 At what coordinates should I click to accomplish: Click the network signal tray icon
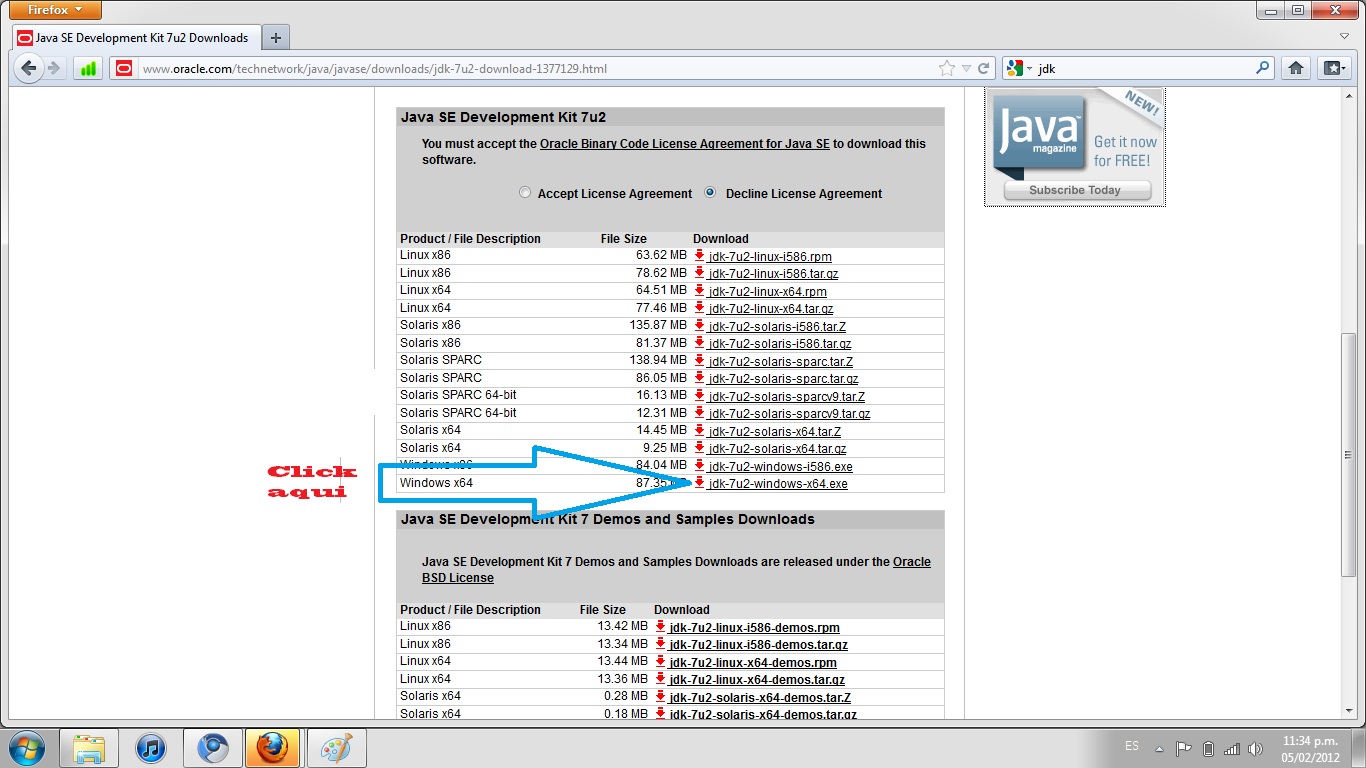tap(1232, 748)
